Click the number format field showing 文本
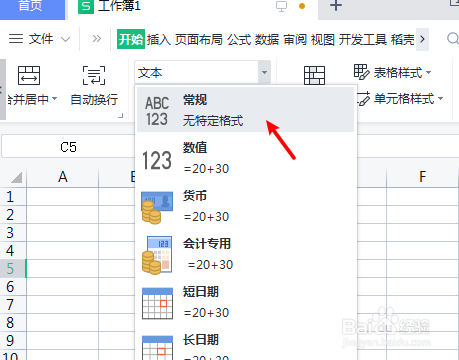 coord(197,72)
